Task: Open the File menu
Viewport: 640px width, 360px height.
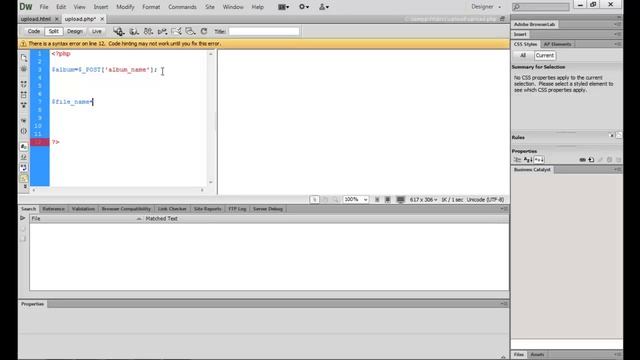Action: [44, 7]
